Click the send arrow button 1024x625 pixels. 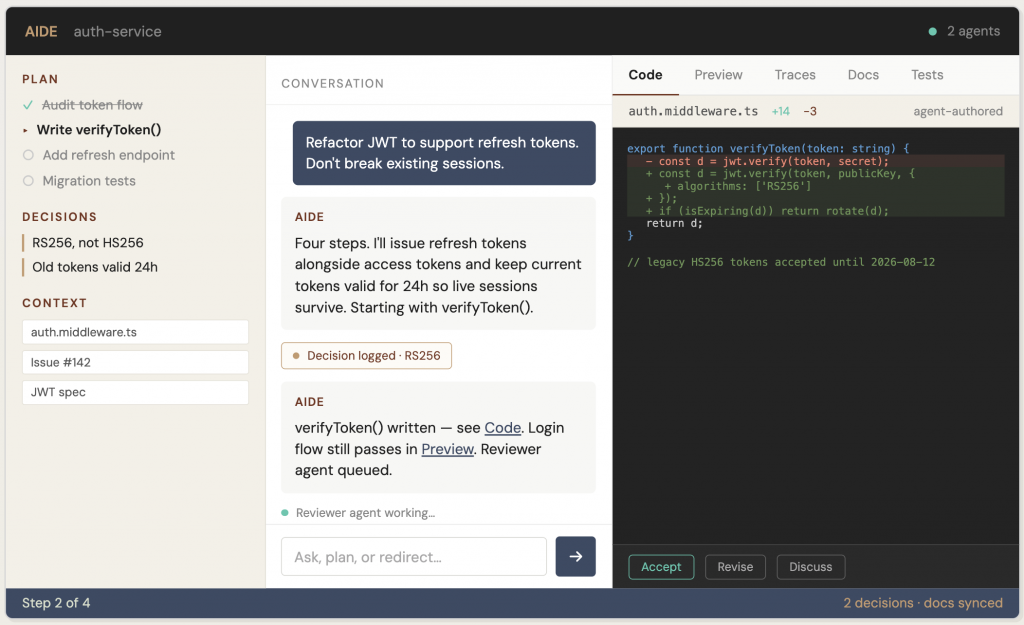point(575,556)
